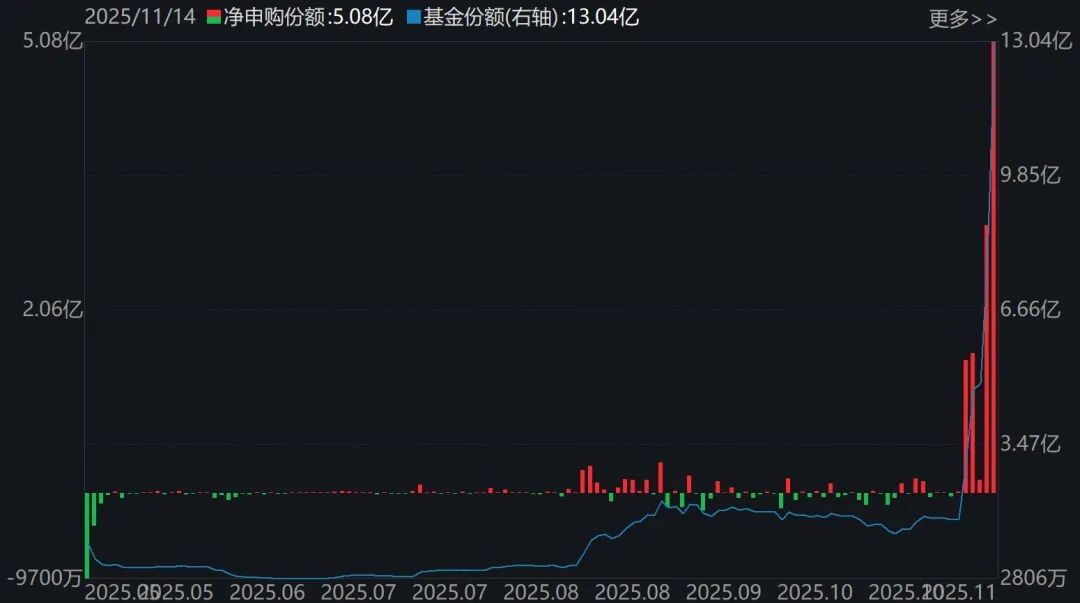Click the tall green bar at left edge
The width and height of the screenshot is (1080, 603).
(87, 535)
